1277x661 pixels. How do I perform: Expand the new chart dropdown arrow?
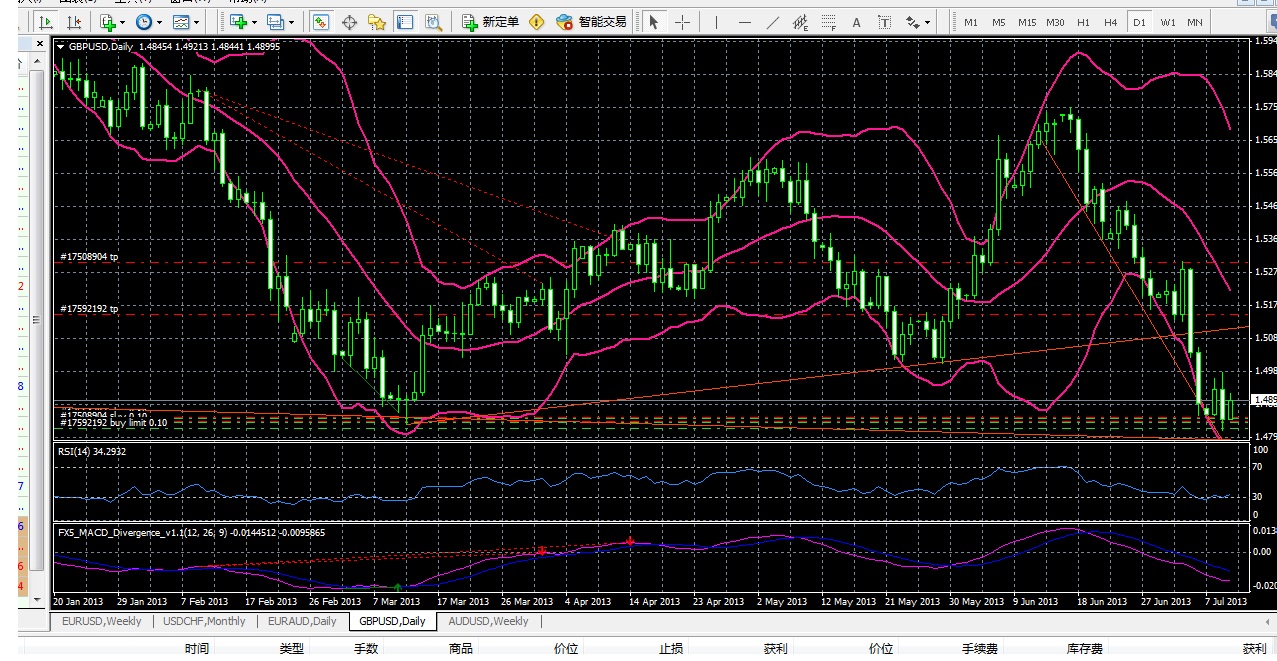pyautogui.click(x=254, y=22)
